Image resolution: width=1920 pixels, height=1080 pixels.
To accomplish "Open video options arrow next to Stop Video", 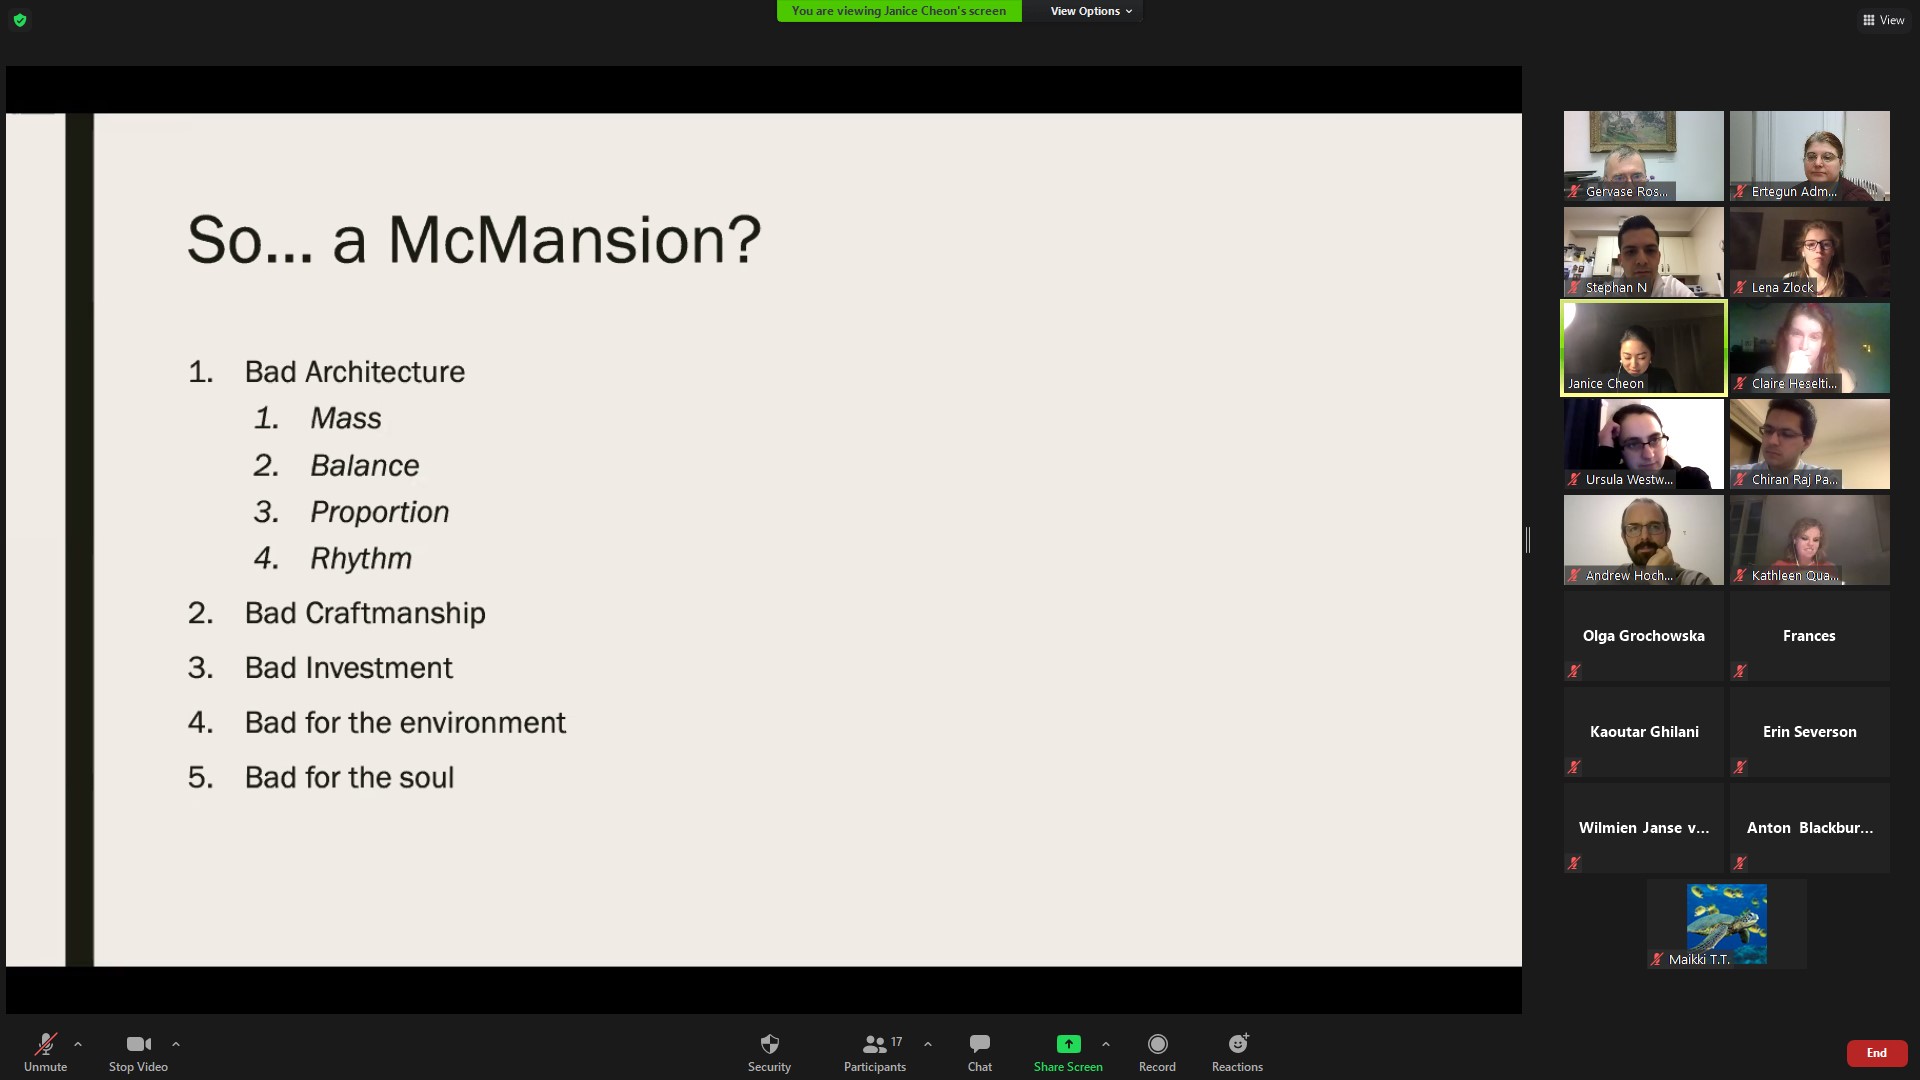I will pyautogui.click(x=176, y=1044).
